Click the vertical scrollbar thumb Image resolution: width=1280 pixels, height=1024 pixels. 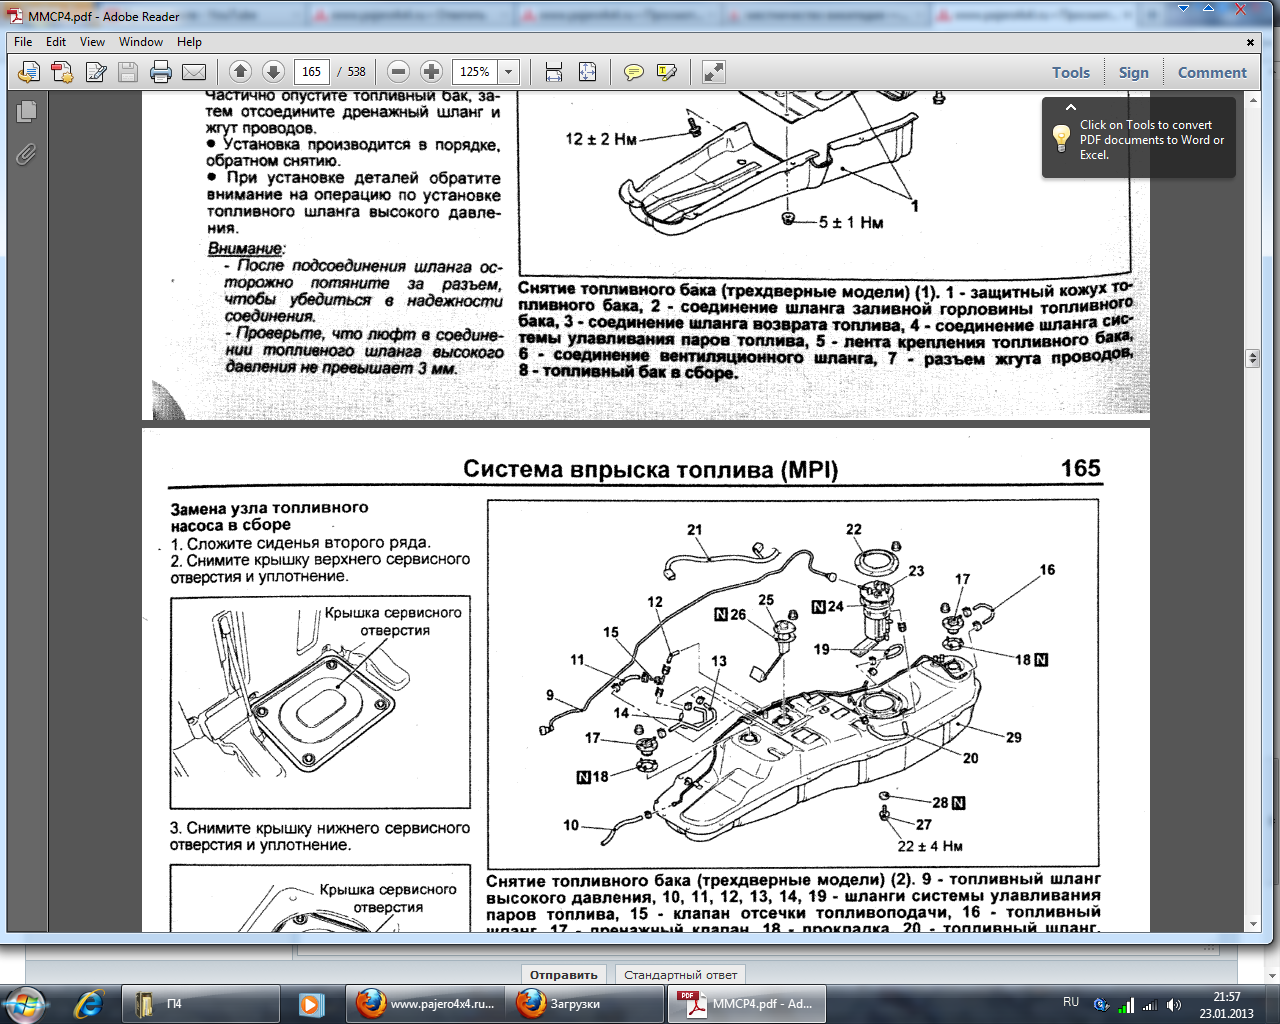coord(1252,358)
